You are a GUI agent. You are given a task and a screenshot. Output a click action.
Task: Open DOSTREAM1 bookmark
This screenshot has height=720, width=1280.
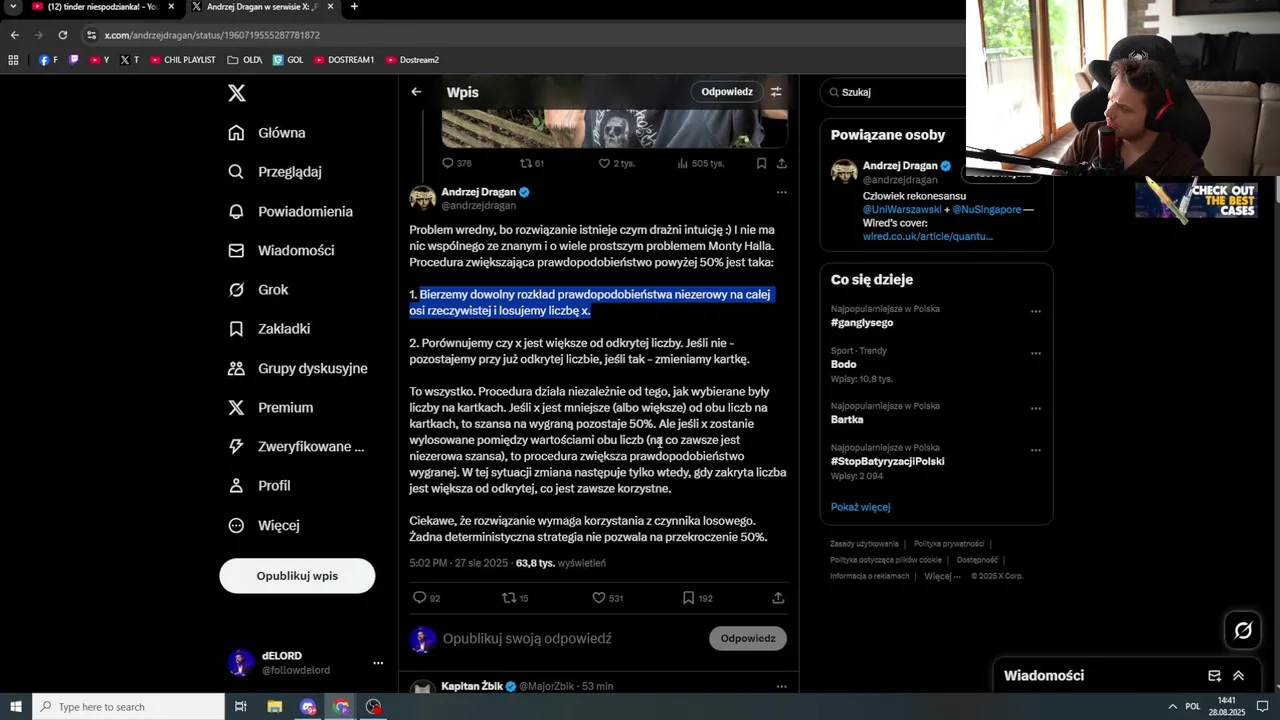point(344,60)
